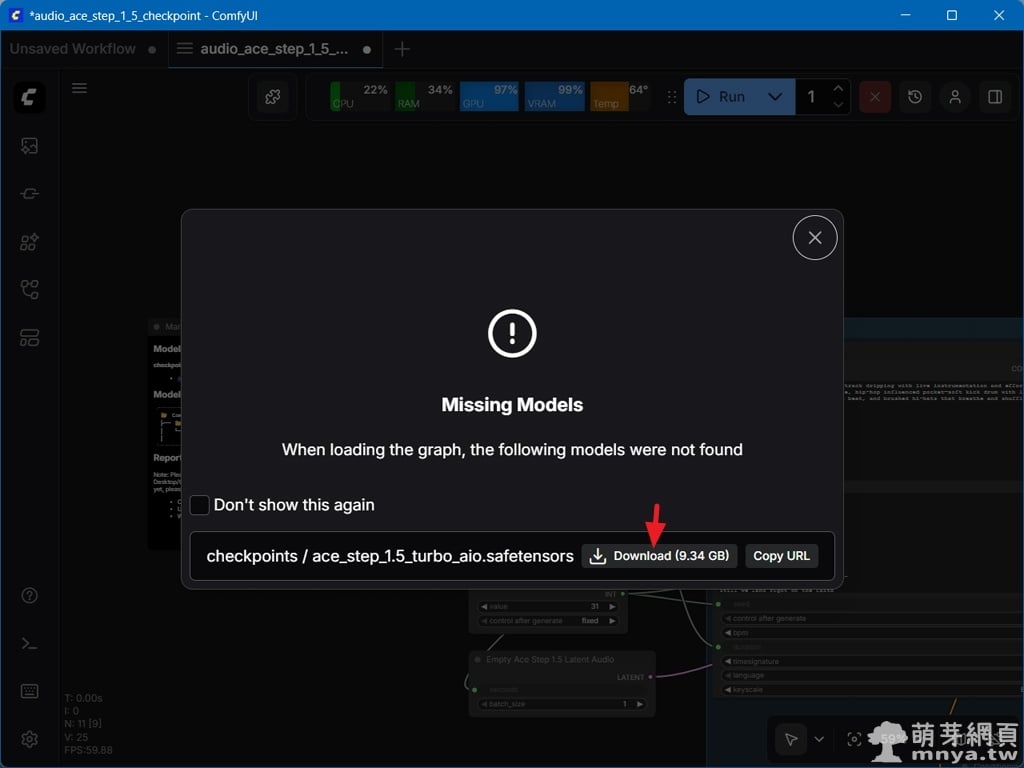Open the select tool mode chevron

[x=819, y=739]
